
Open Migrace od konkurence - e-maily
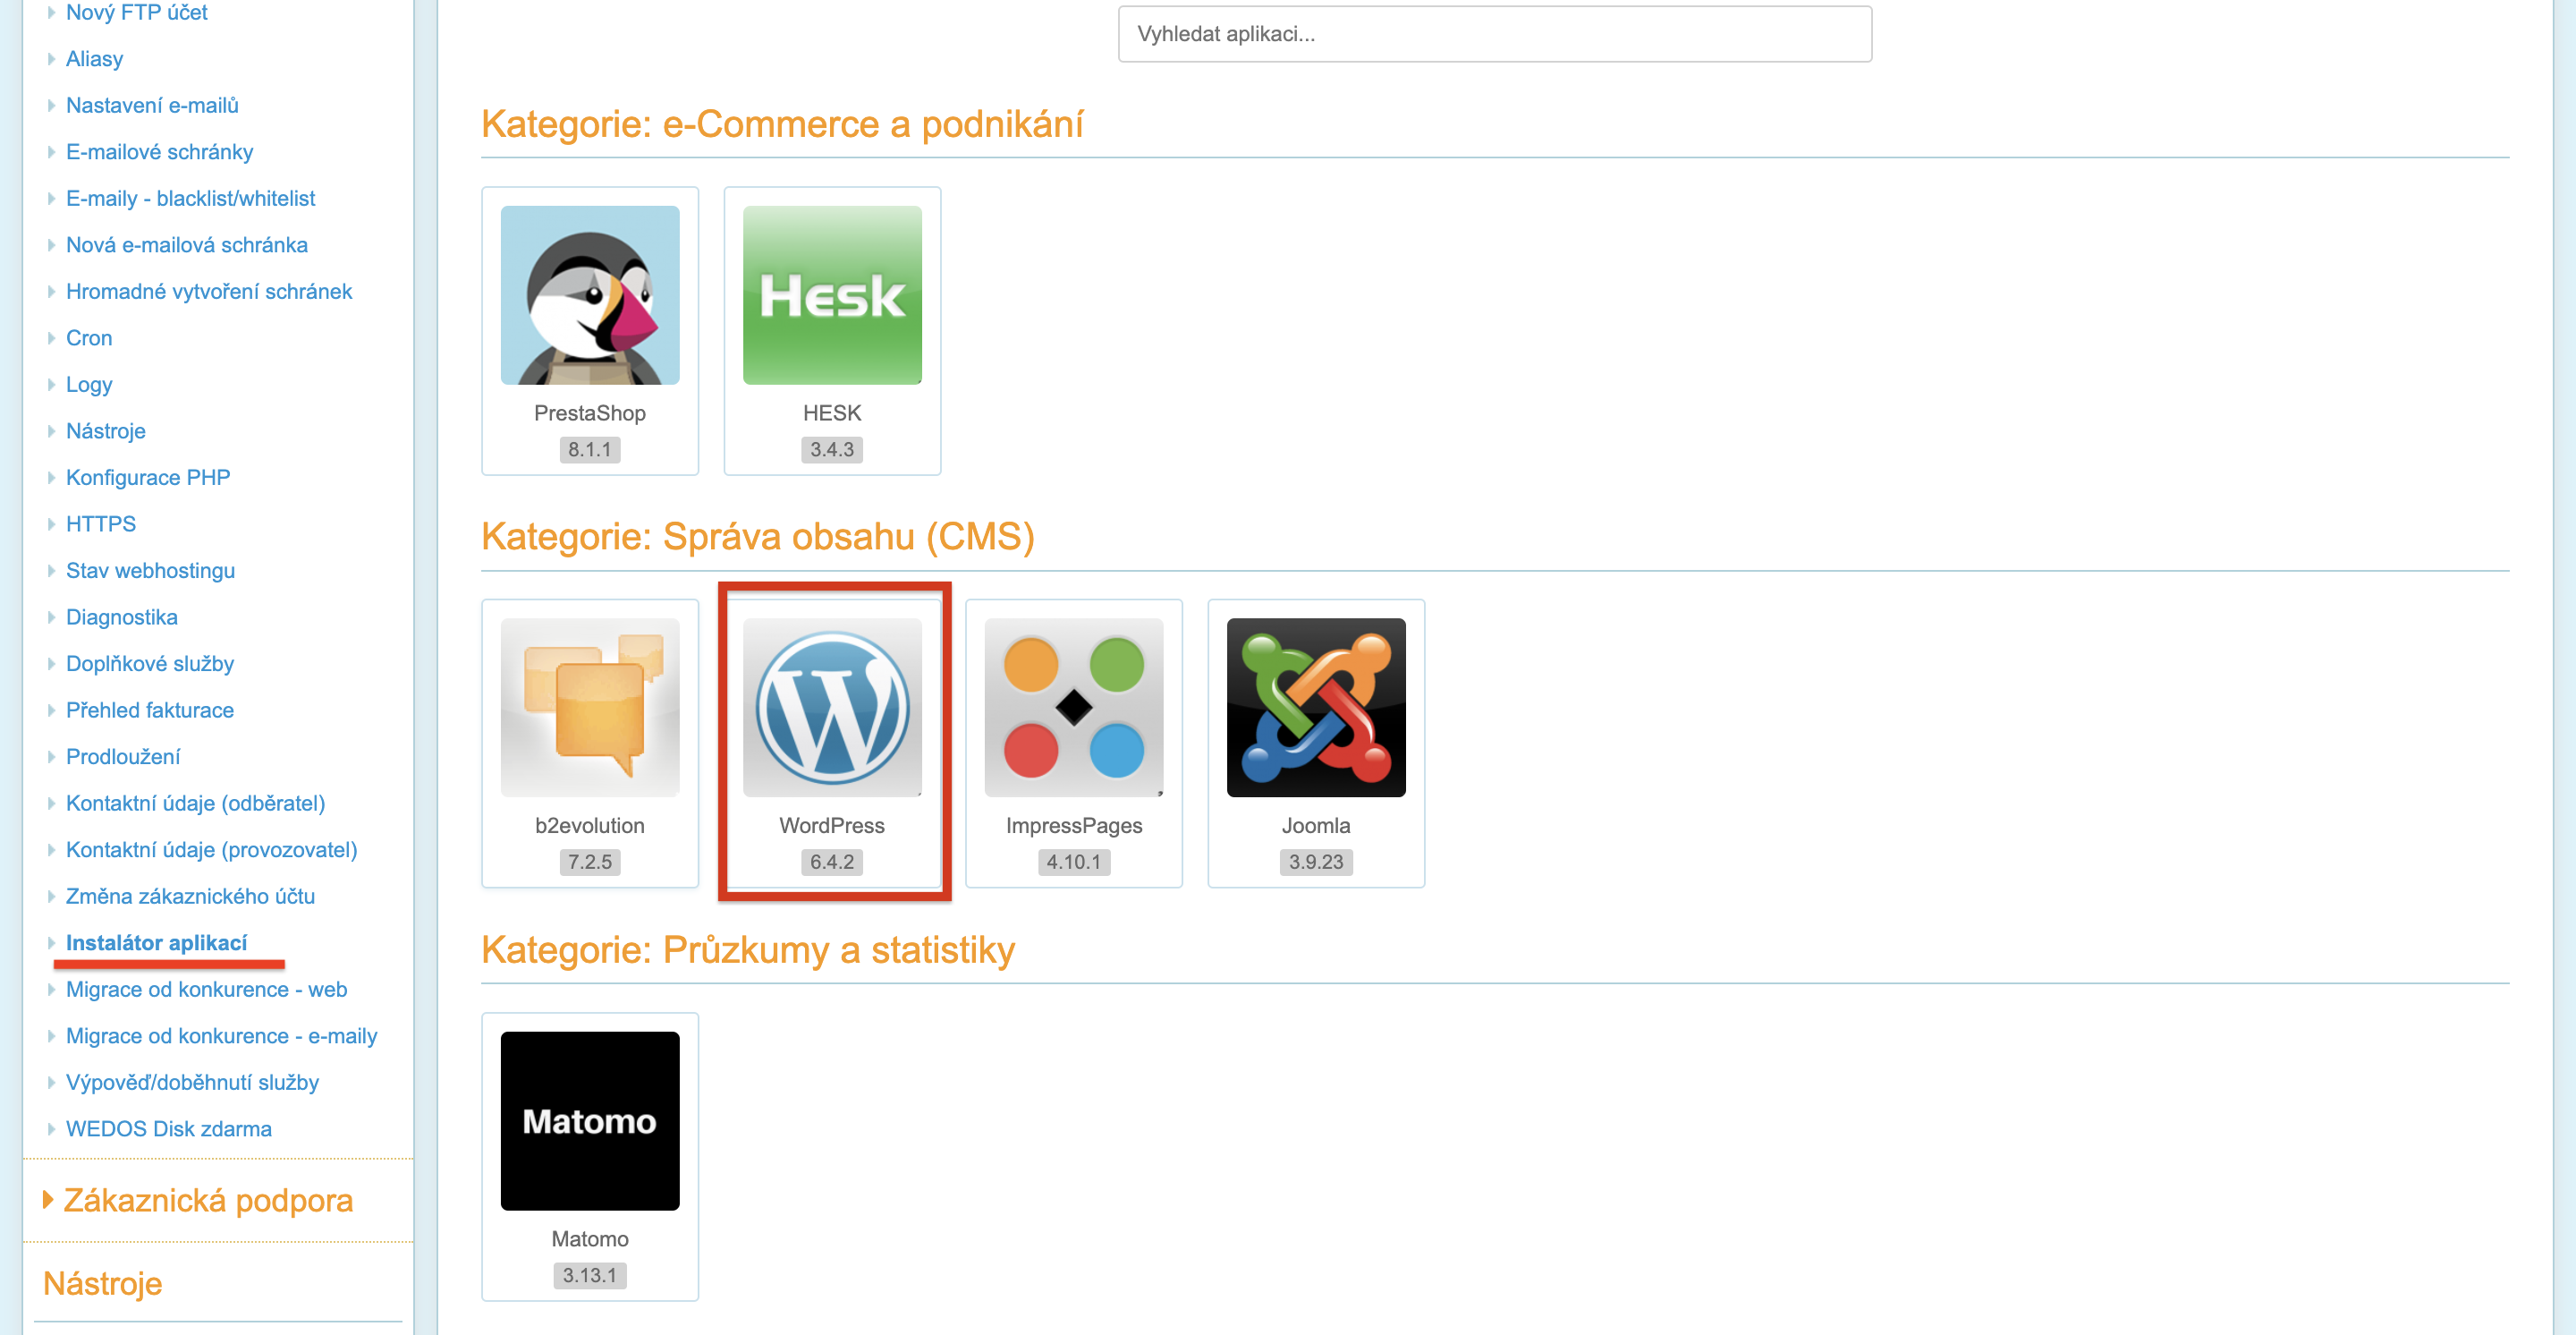tap(222, 1036)
